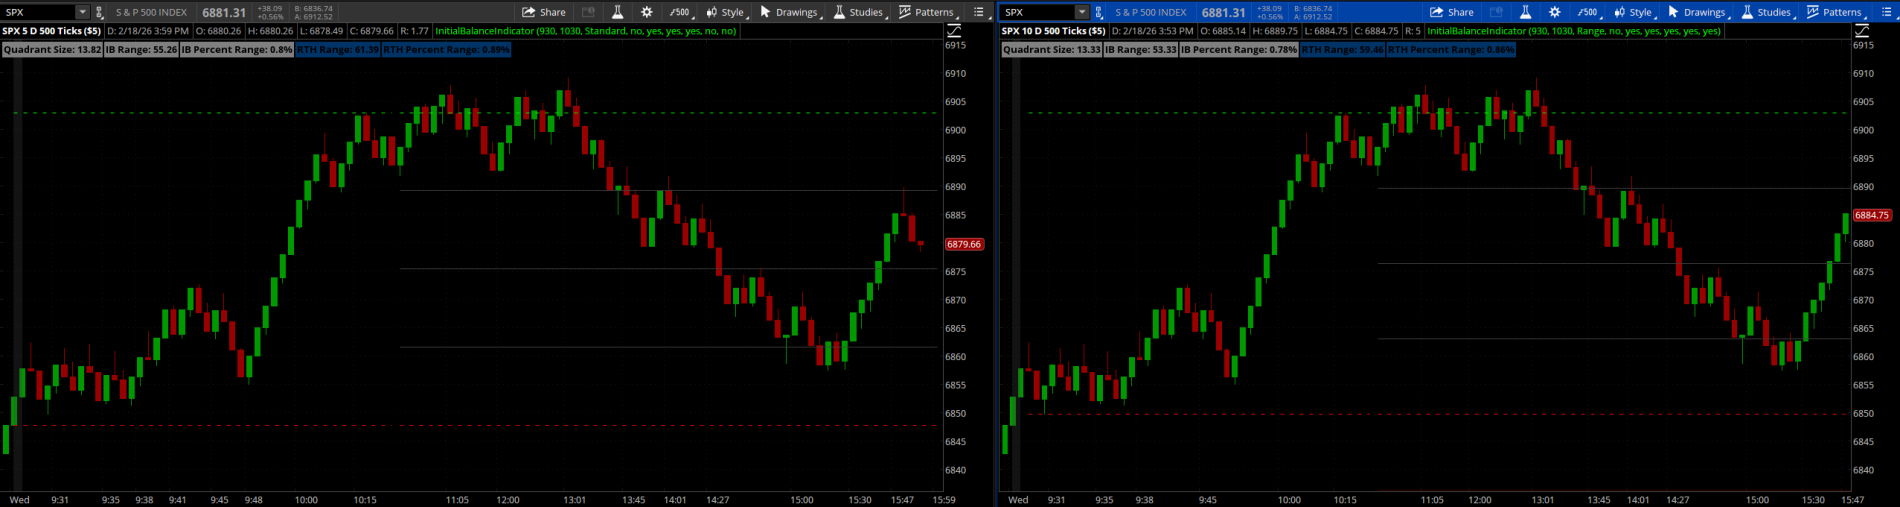The height and width of the screenshot is (507, 1900).
Task: Open chart settings gear in the right chart
Action: tap(1554, 12)
